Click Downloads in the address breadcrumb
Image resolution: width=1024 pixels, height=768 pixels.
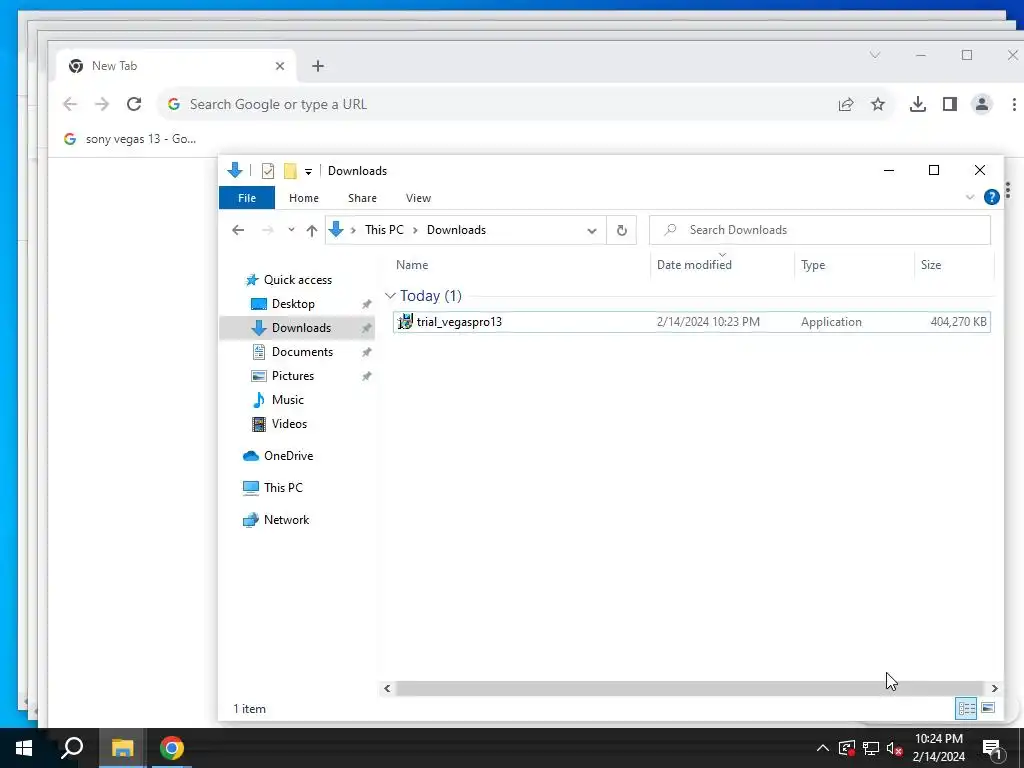pyautogui.click(x=456, y=230)
